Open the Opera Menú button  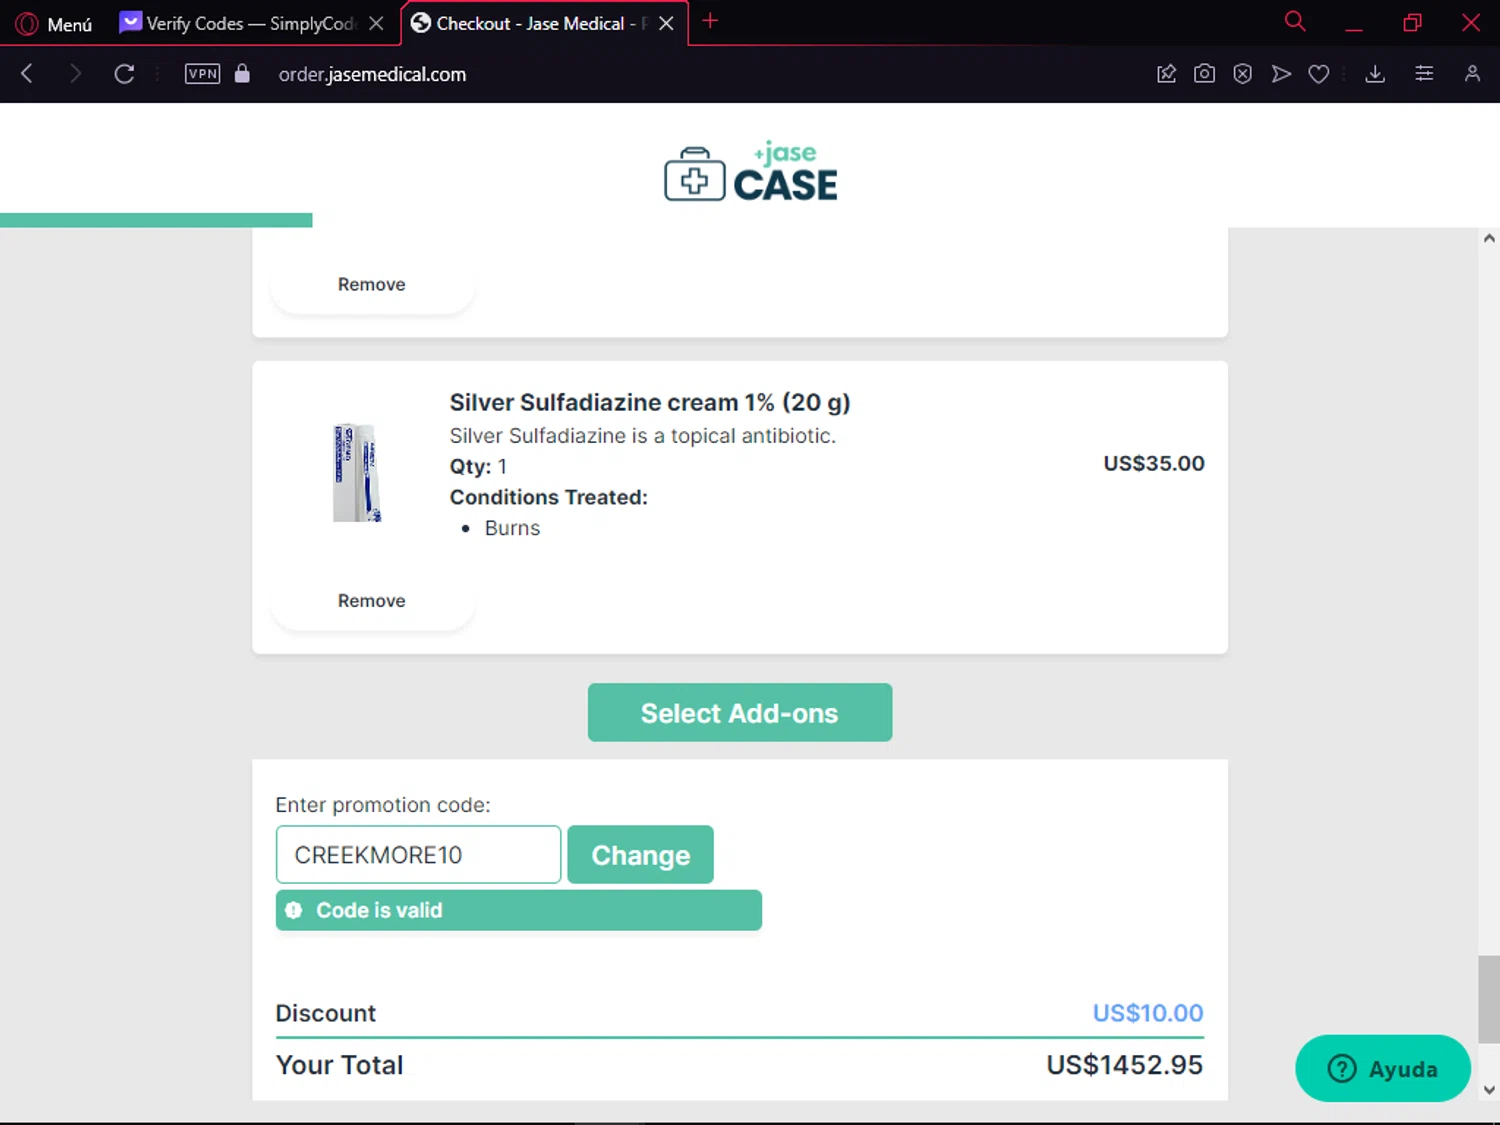tap(55, 23)
